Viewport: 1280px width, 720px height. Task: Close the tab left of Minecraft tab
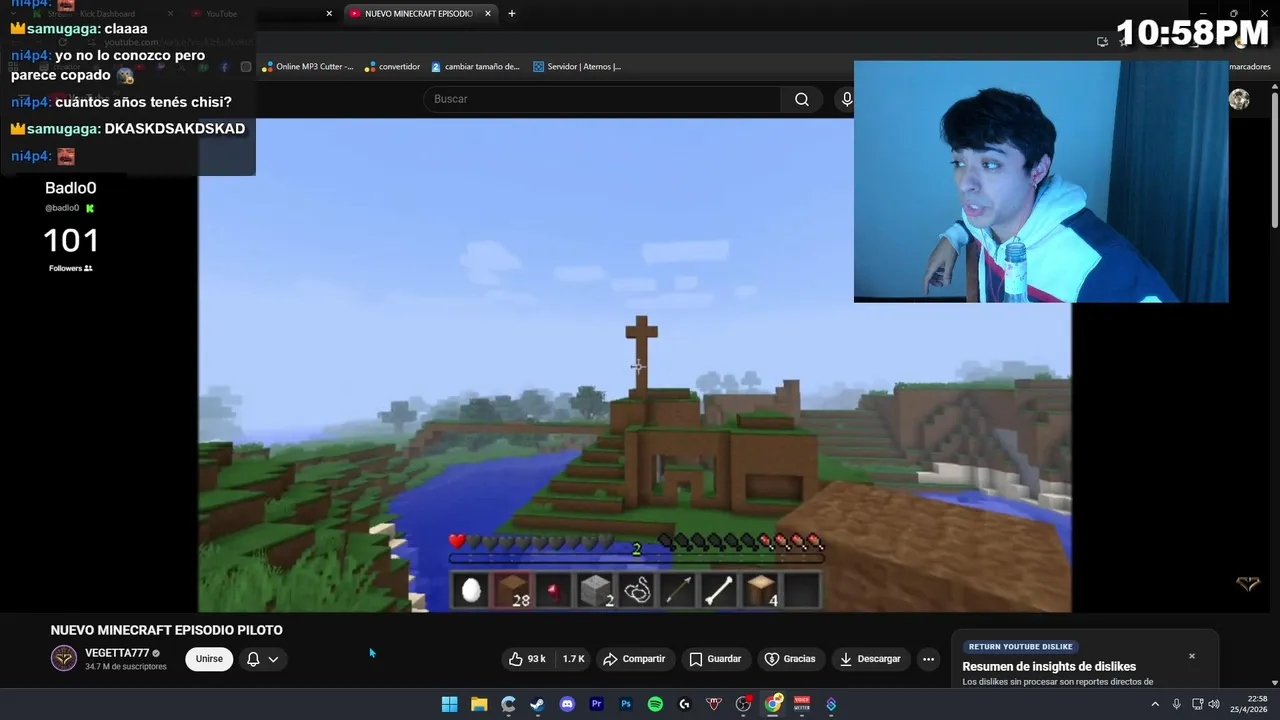pos(329,14)
